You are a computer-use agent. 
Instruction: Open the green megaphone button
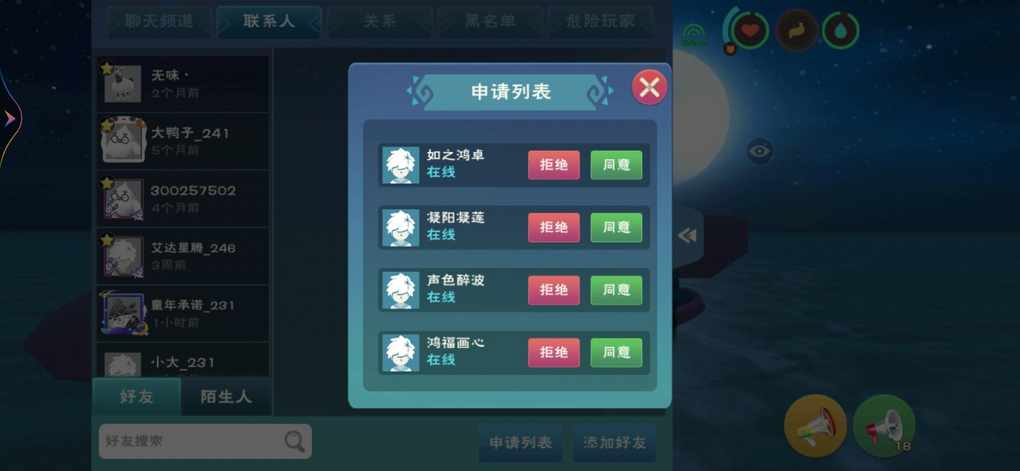[x=883, y=426]
